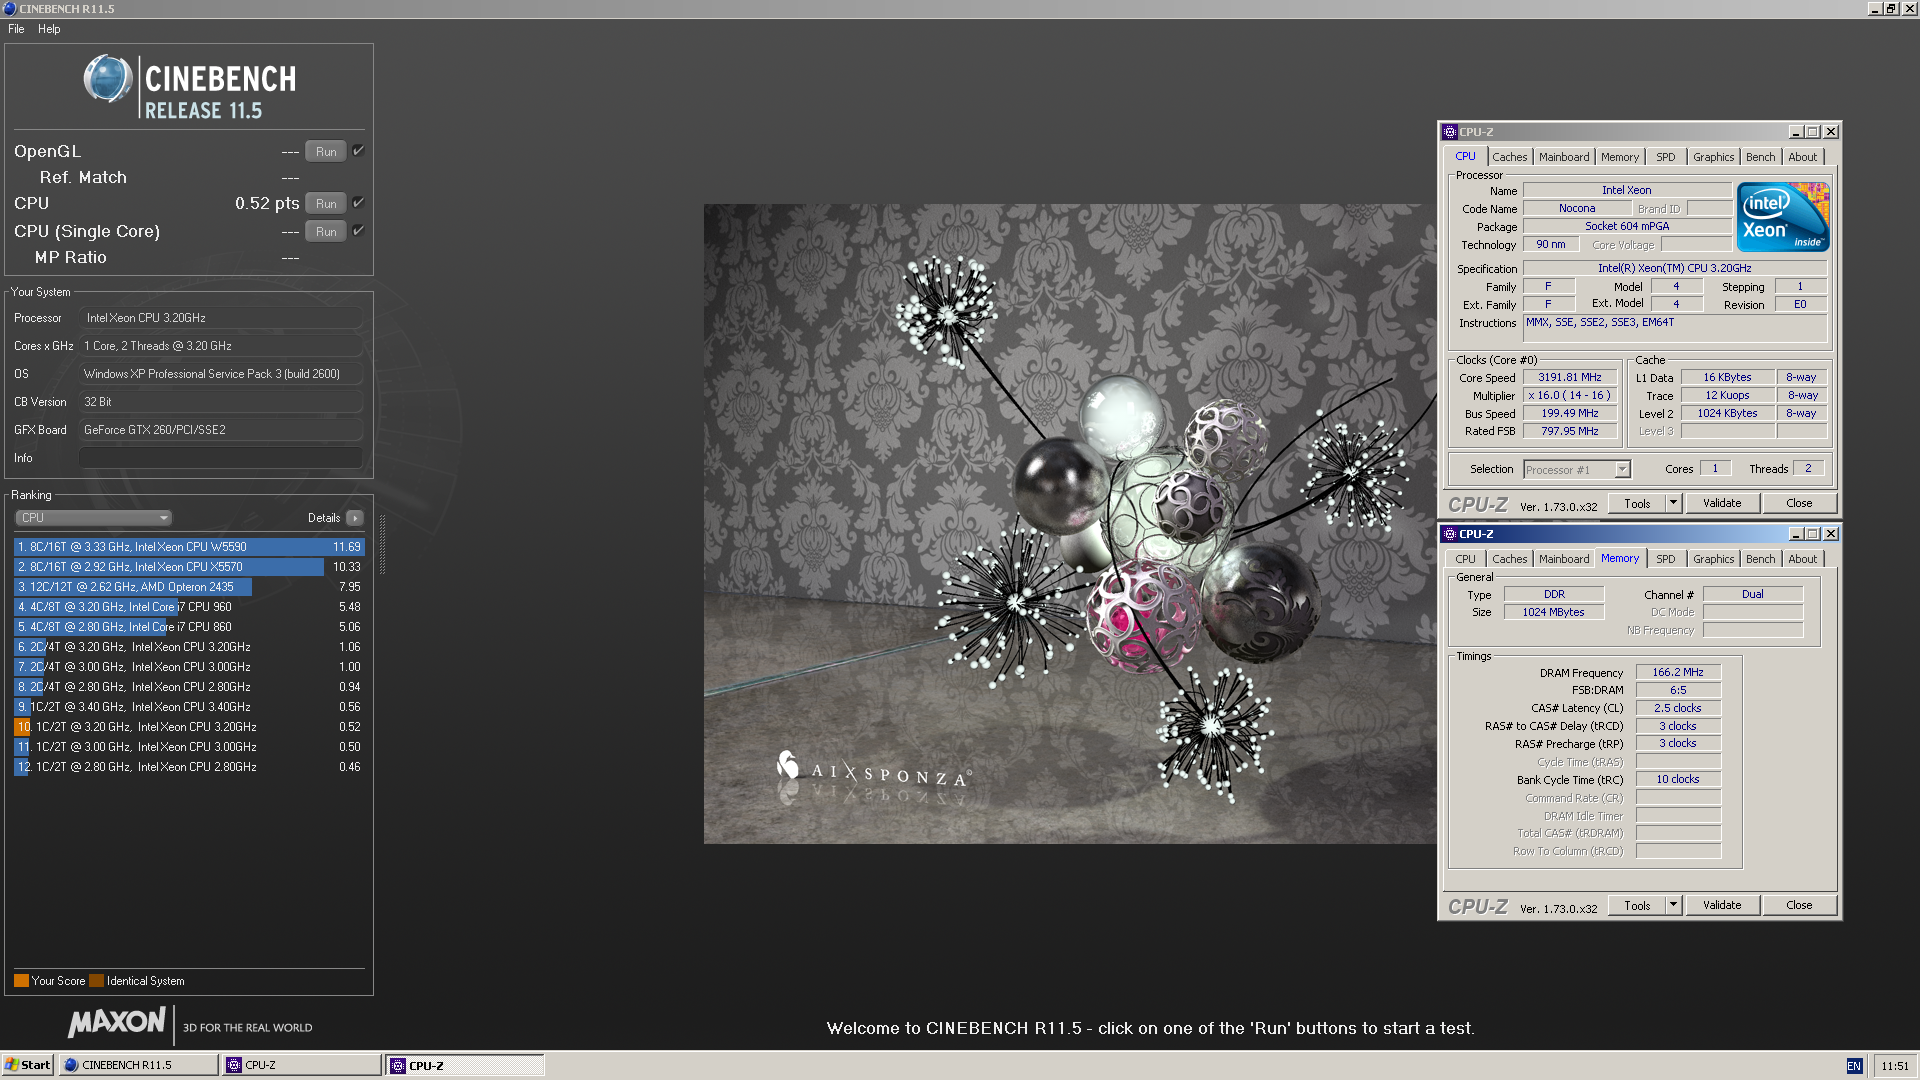Open About tab in upper CPU-Z
The height and width of the screenshot is (1080, 1920).
(x=1802, y=157)
